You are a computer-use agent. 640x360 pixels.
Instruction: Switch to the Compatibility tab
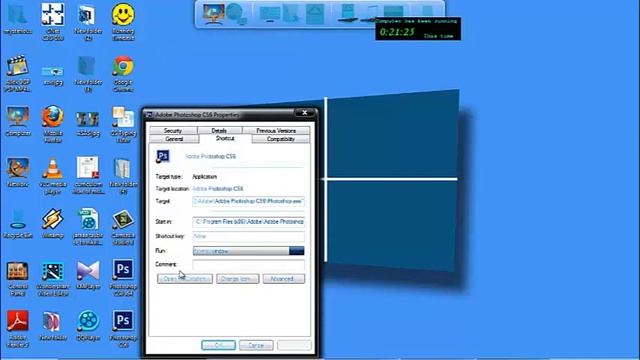pyautogui.click(x=280, y=139)
